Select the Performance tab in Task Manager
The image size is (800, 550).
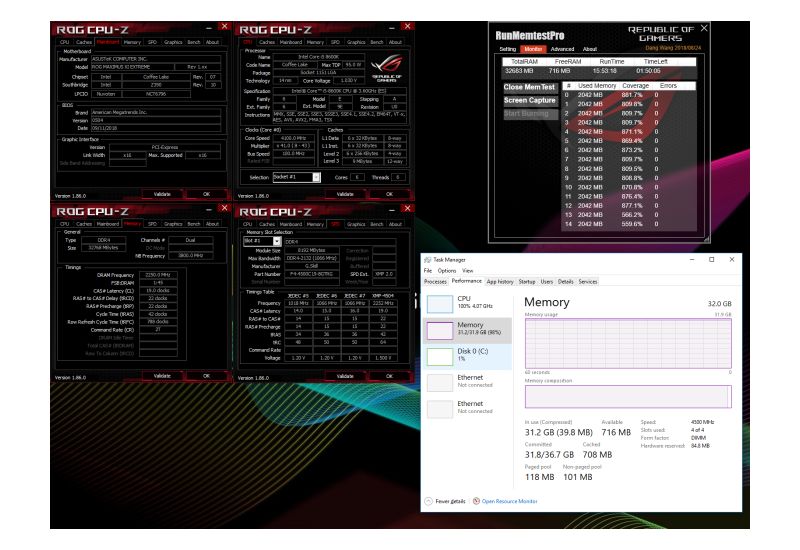point(466,281)
